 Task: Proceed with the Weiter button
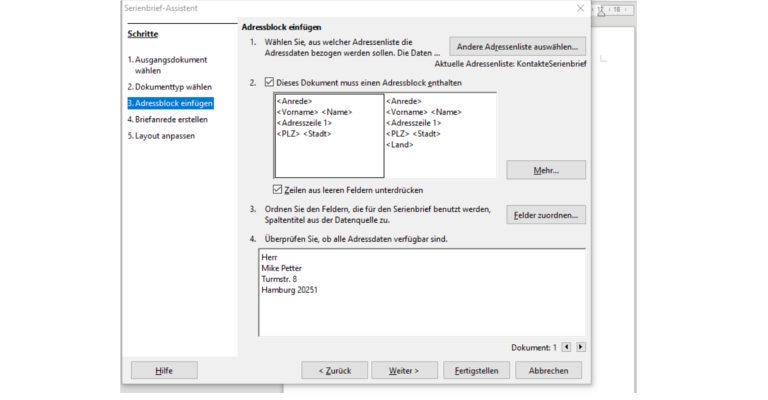click(x=404, y=370)
